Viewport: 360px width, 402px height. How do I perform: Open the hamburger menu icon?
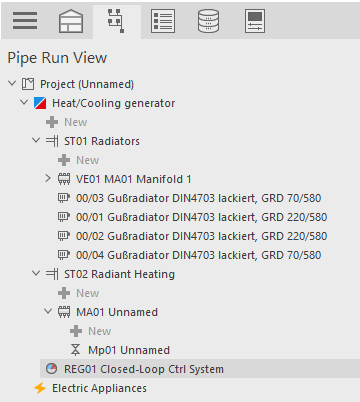point(25,21)
